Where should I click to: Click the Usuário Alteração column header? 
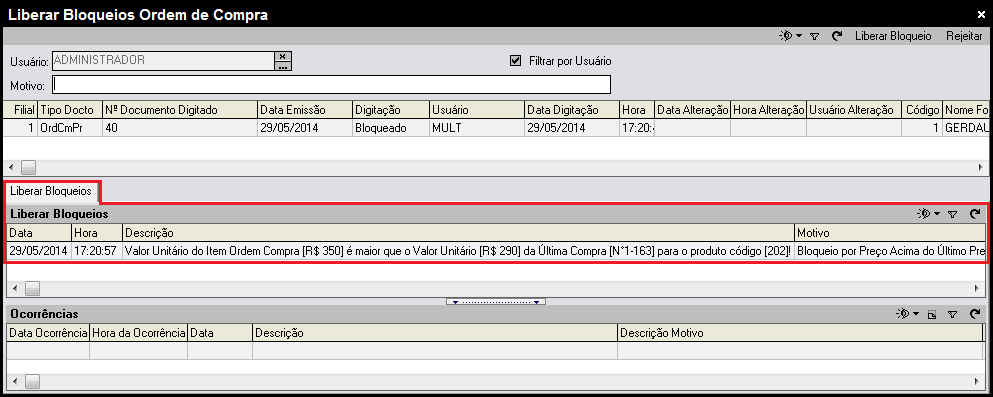[854, 110]
